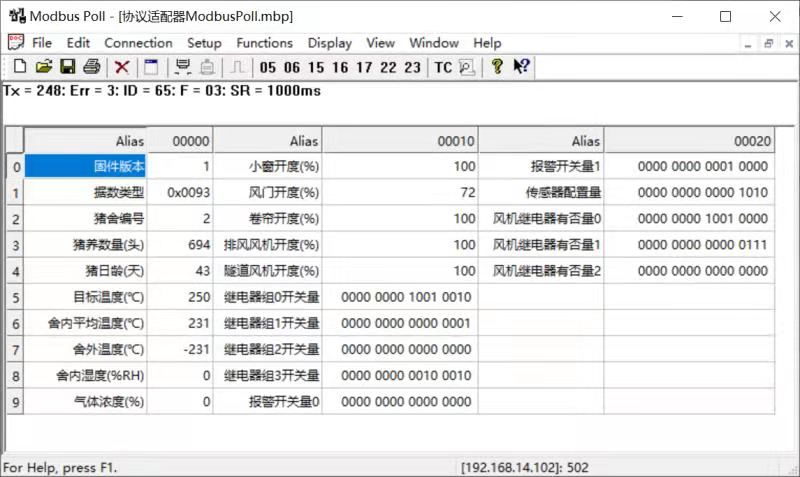Click the 报警开关量1 alias cell
The width and height of the screenshot is (800, 477).
(541, 166)
